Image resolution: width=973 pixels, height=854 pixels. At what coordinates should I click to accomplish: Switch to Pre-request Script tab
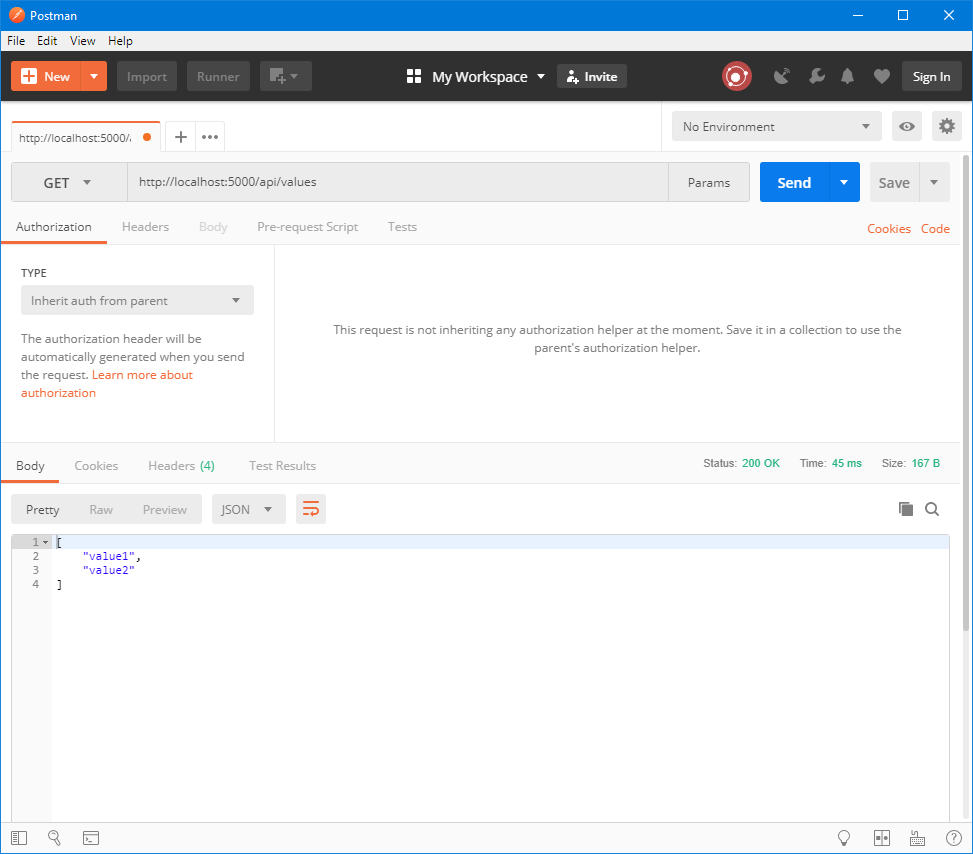pos(308,227)
